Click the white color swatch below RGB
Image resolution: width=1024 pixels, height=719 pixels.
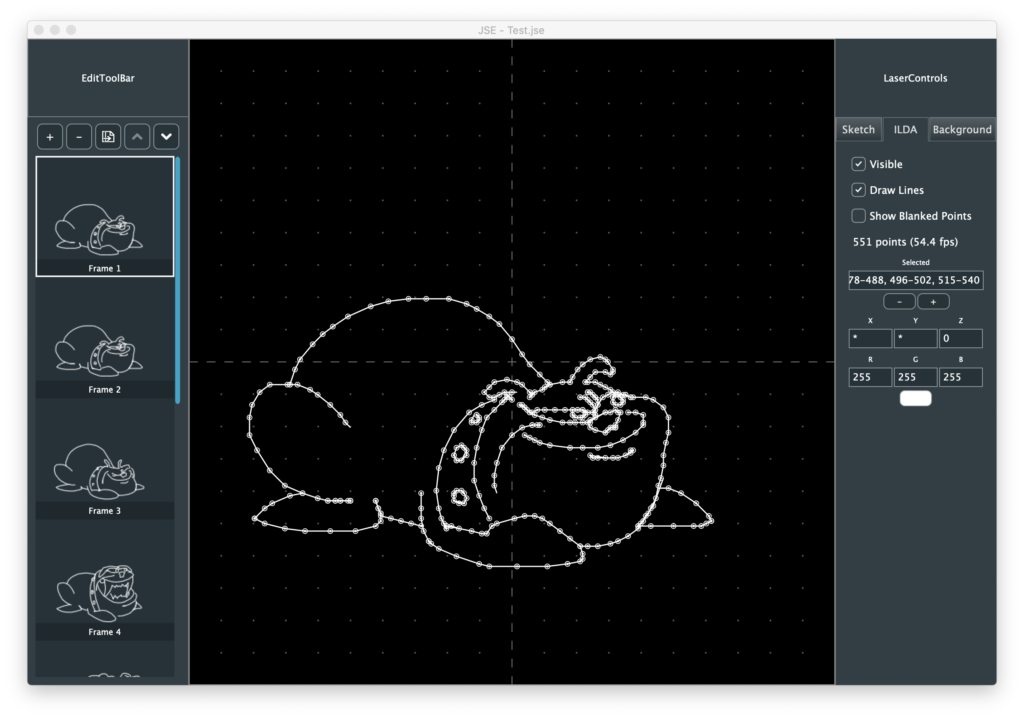click(915, 398)
